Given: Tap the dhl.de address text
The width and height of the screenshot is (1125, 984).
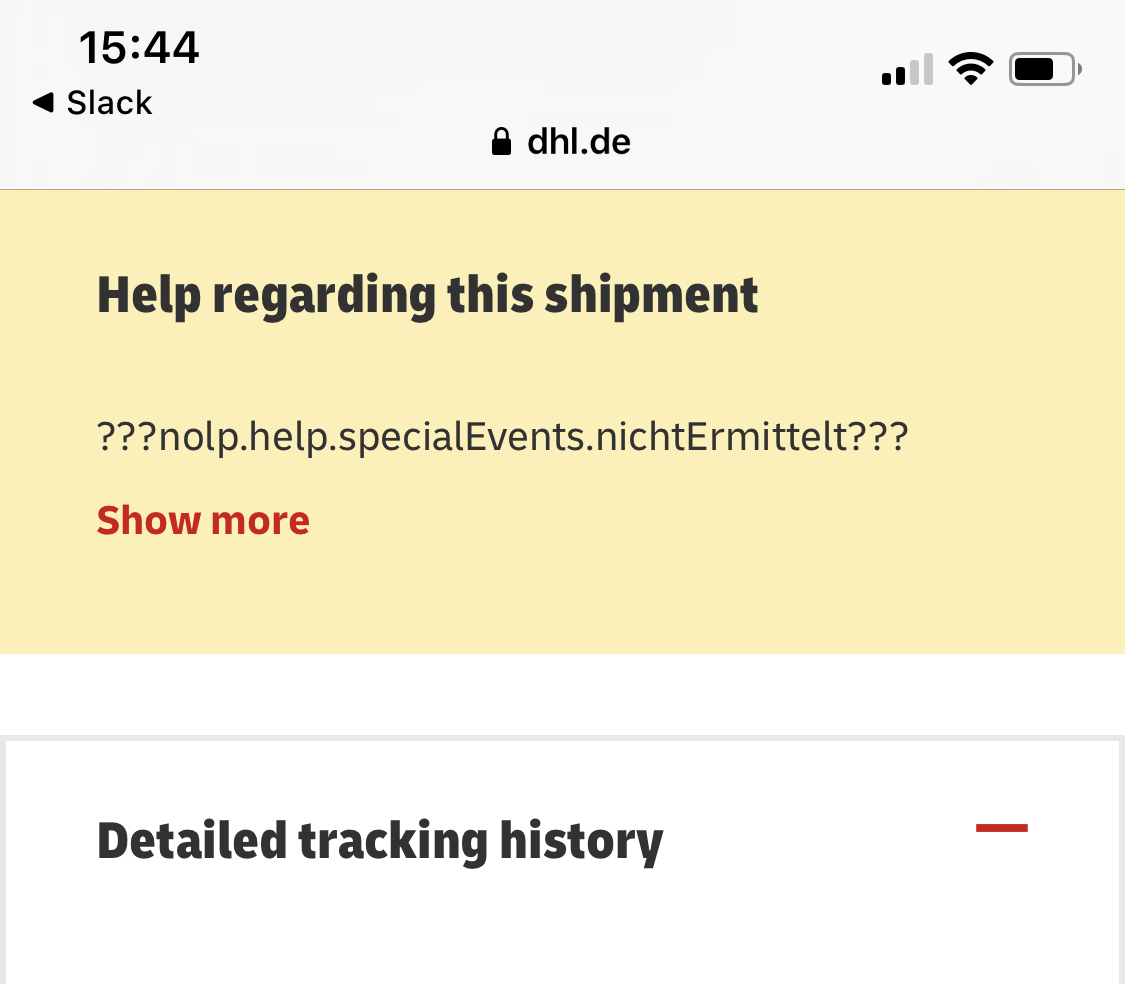Looking at the screenshot, I should point(578,142).
